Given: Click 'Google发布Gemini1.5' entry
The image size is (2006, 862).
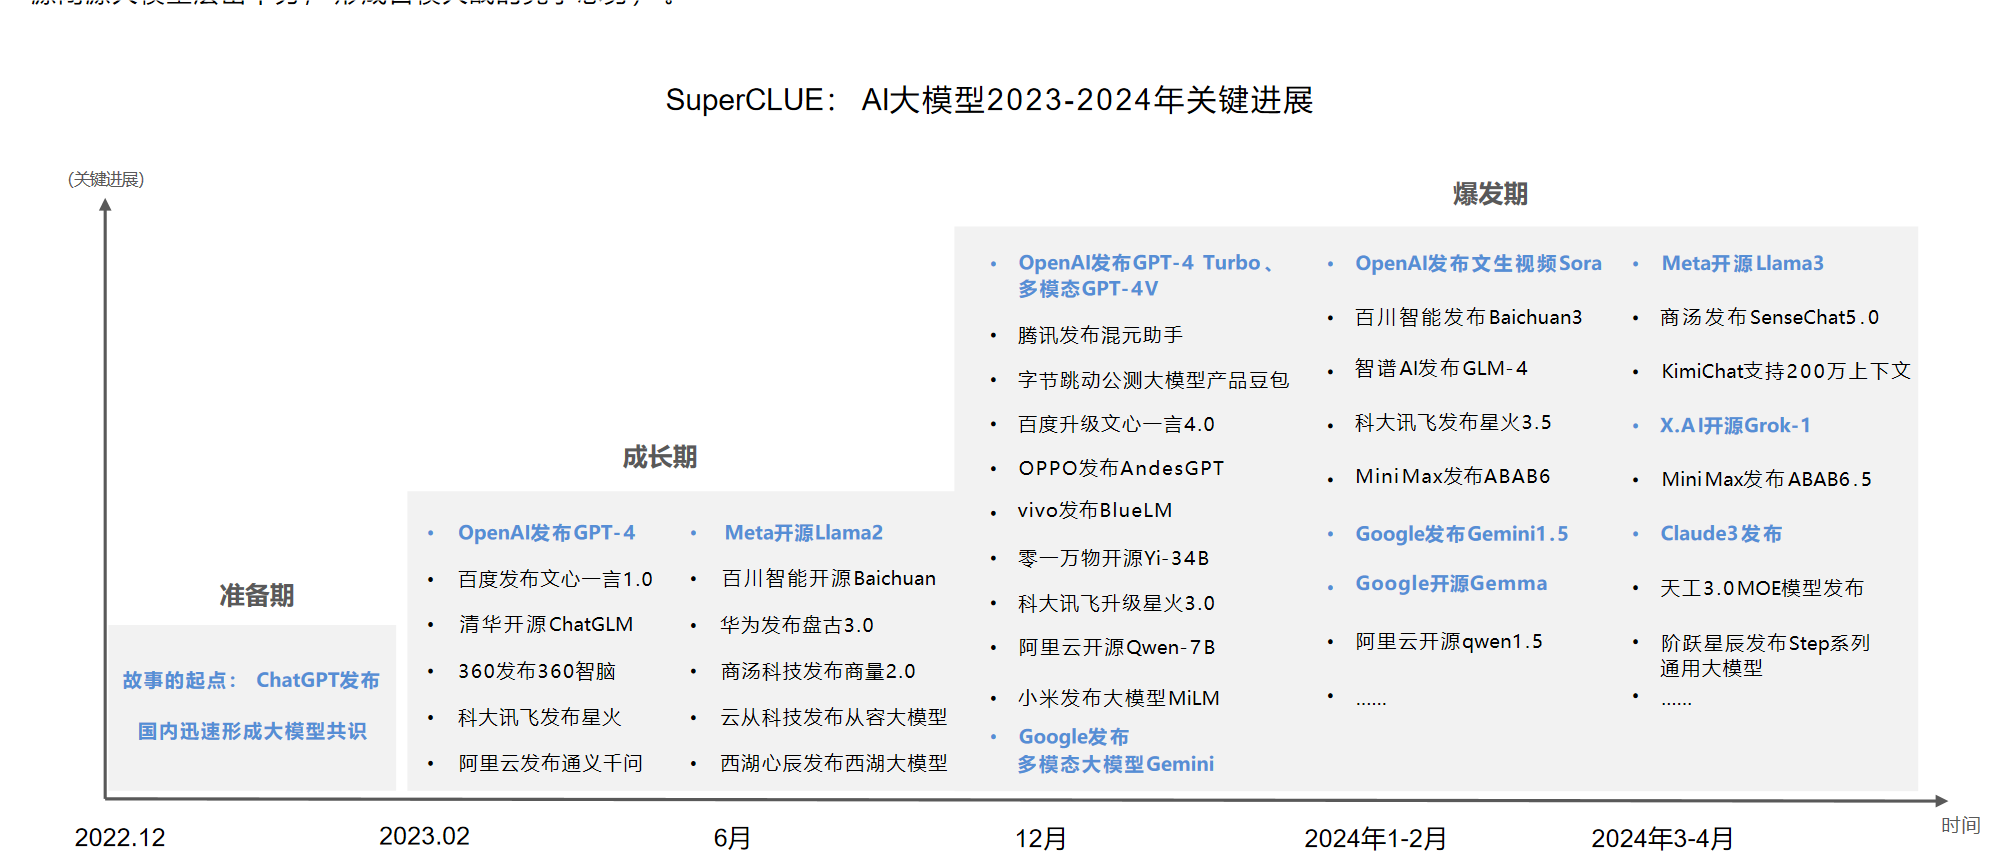Looking at the screenshot, I should point(1462,534).
